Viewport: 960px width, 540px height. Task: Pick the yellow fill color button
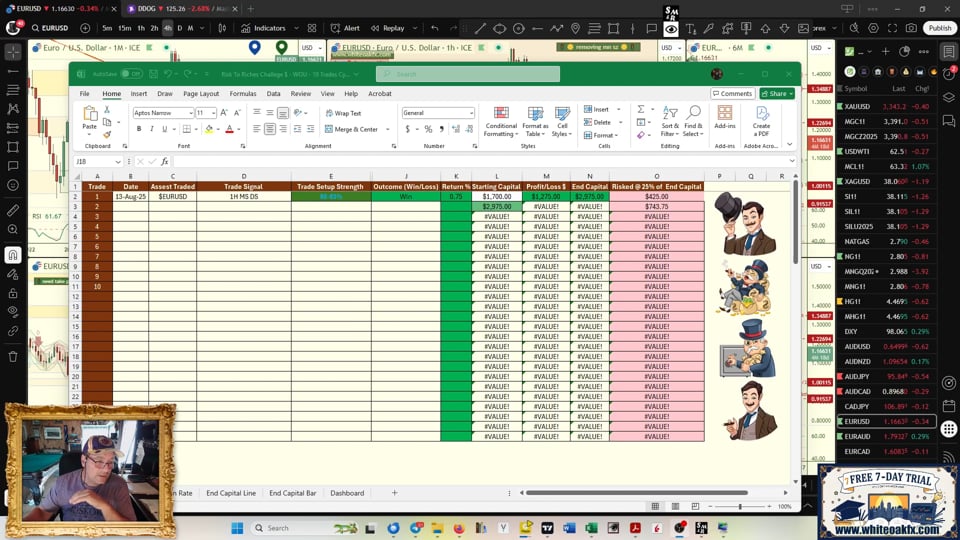pyautogui.click(x=209, y=129)
